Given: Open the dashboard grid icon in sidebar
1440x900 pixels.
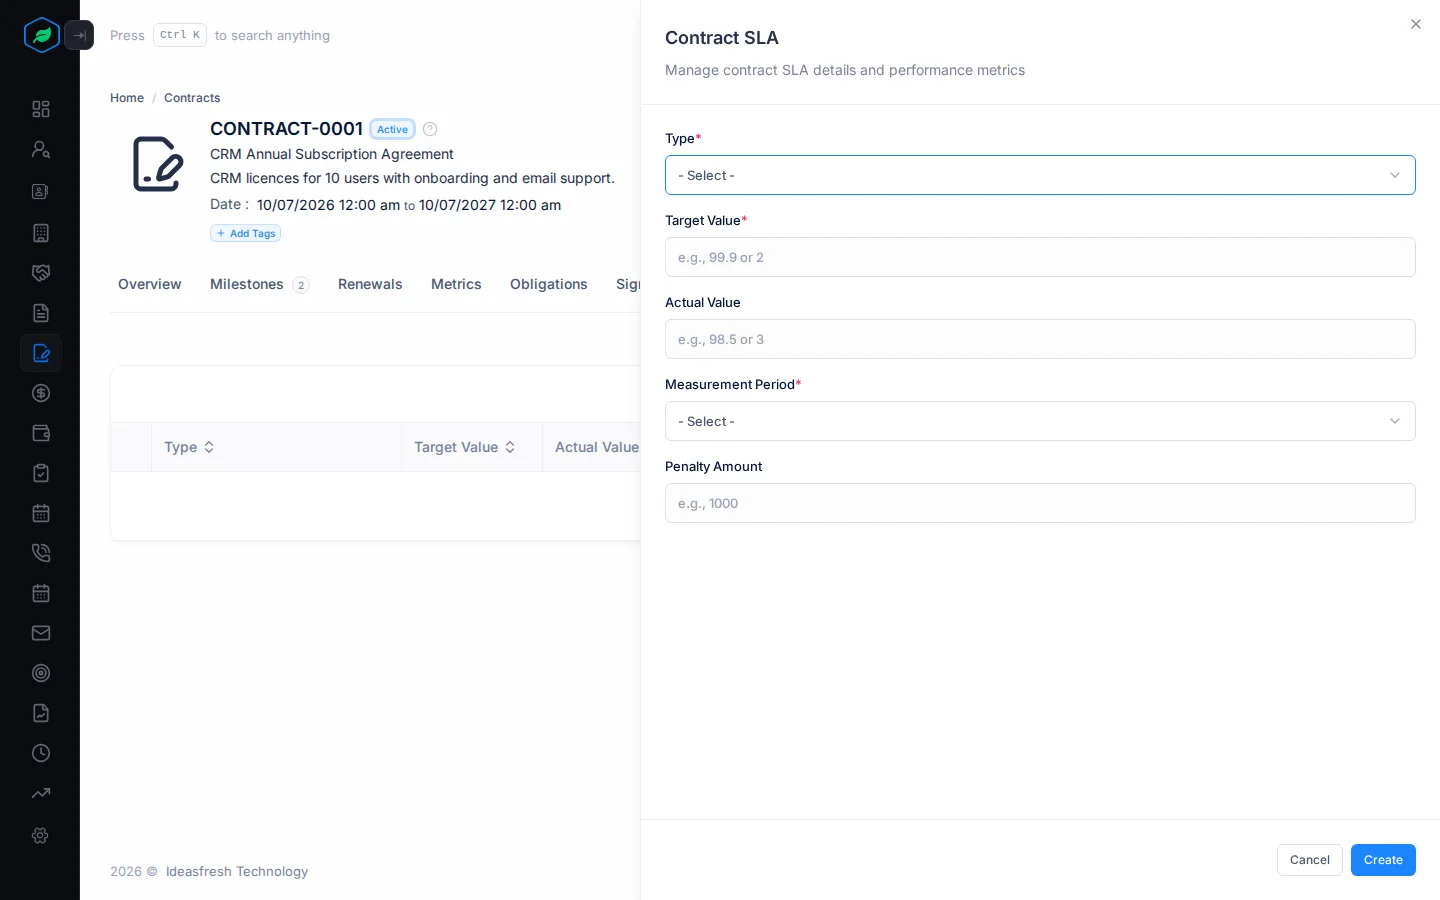Looking at the screenshot, I should tap(41, 109).
